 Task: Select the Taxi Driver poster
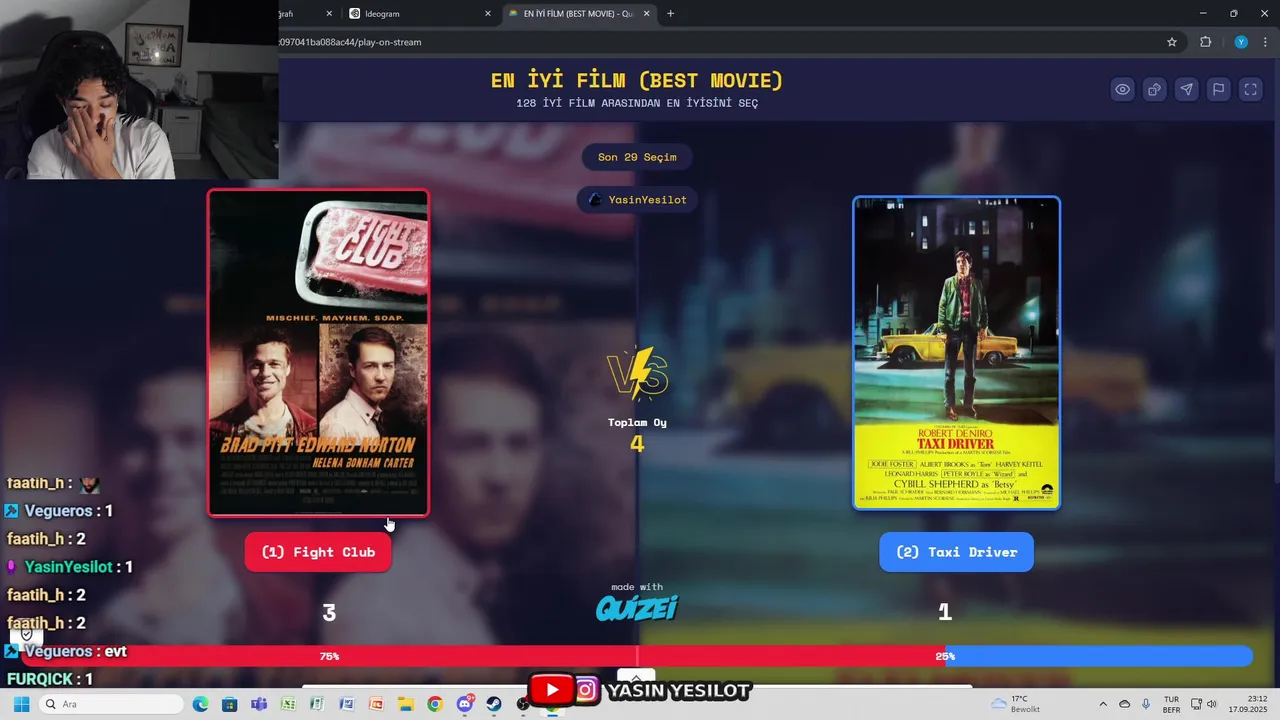pyautogui.click(x=956, y=353)
